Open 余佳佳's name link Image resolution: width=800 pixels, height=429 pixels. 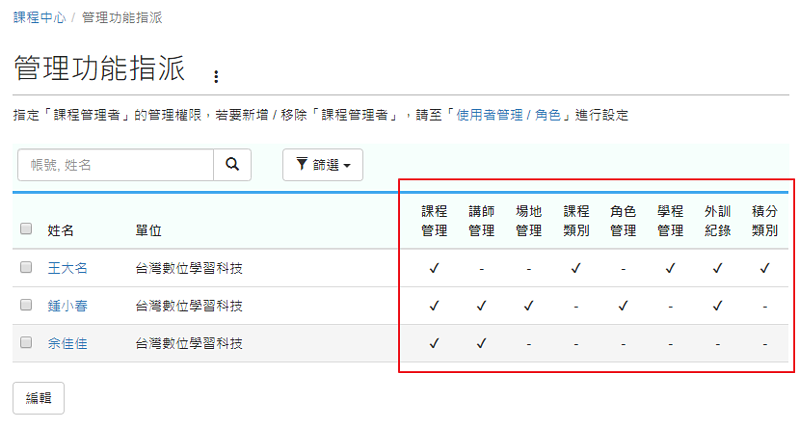coord(68,343)
